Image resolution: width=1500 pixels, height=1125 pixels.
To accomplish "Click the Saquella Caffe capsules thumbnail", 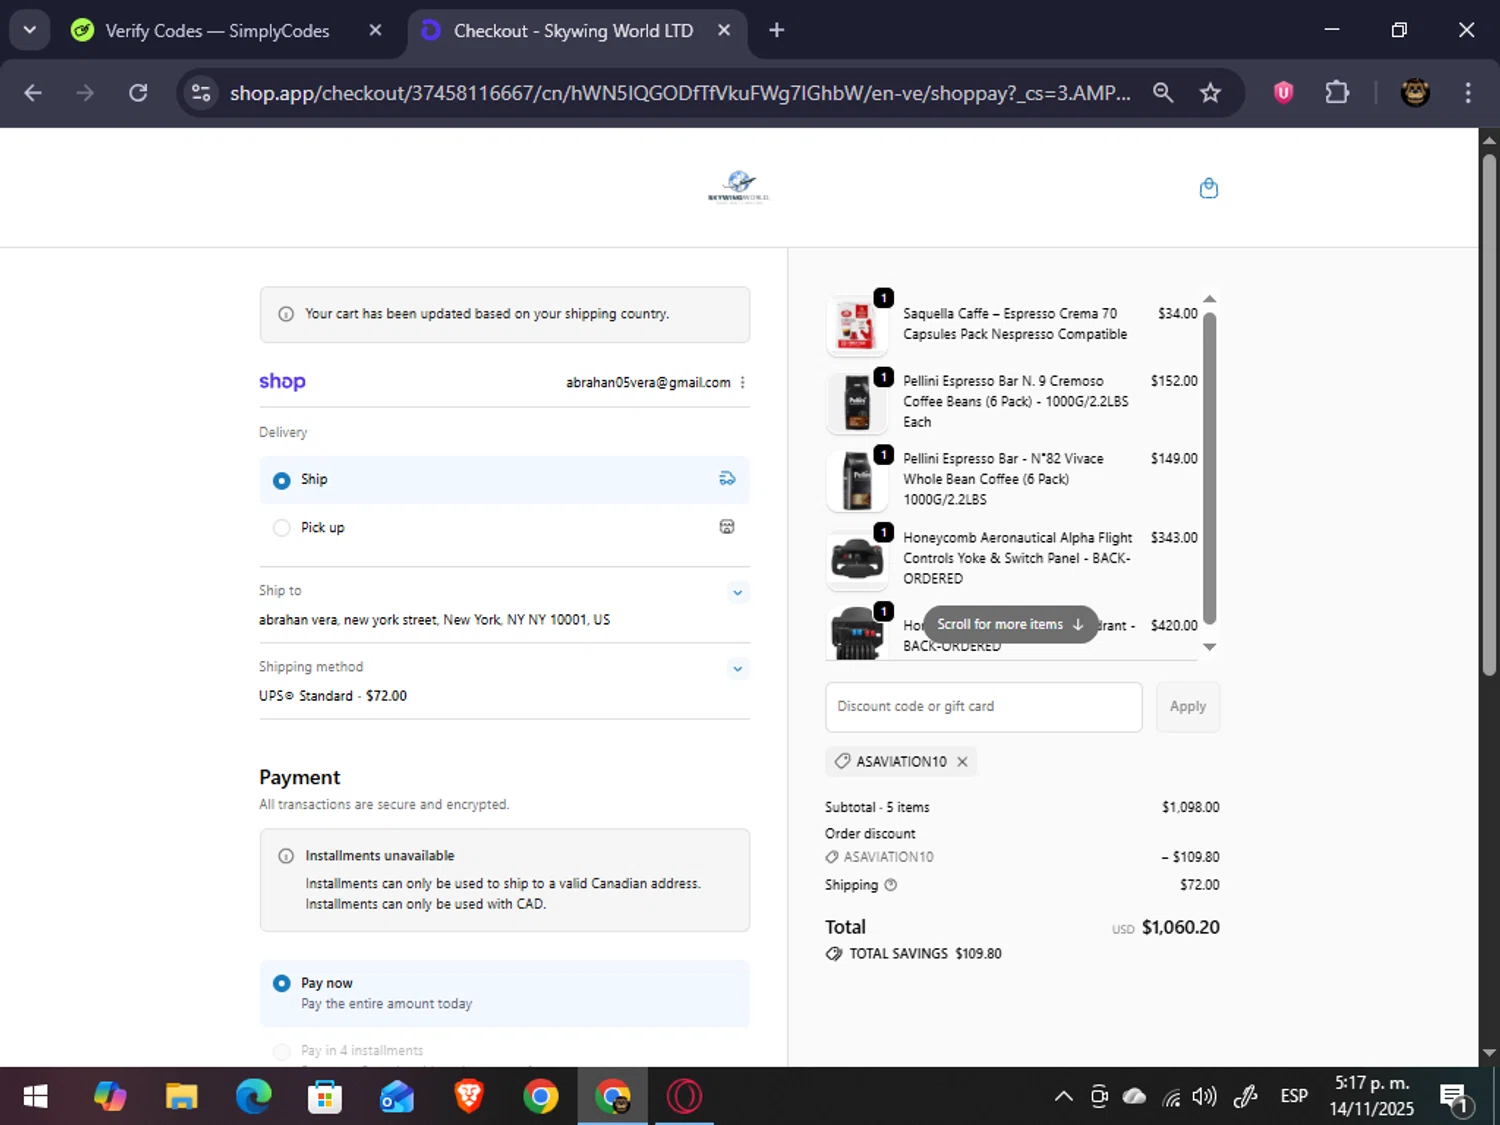I will (x=856, y=325).
